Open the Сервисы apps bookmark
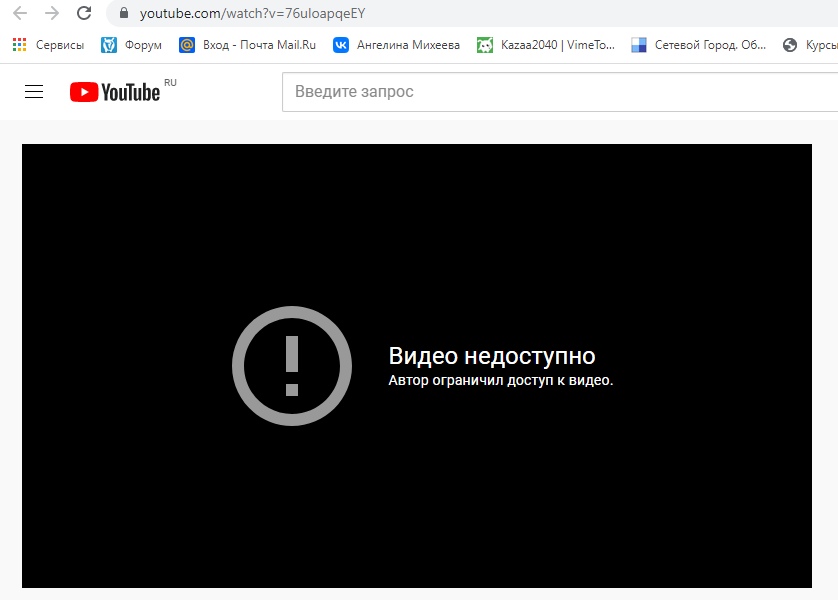This screenshot has width=838, height=600. pyautogui.click(x=48, y=45)
